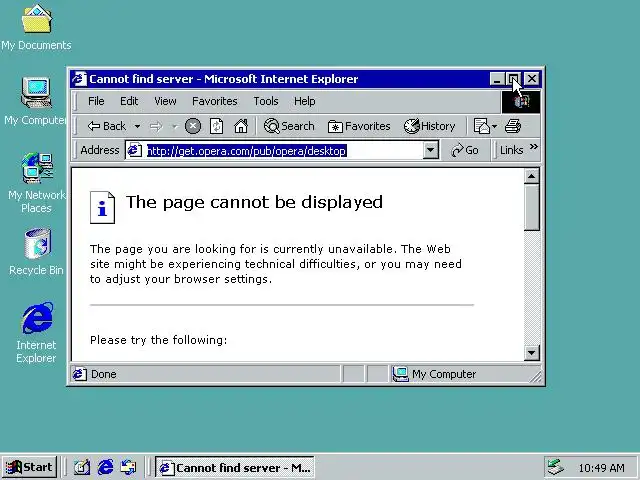640x480 pixels.
Task: Select the My Computer desktop icon
Action: pos(36,101)
